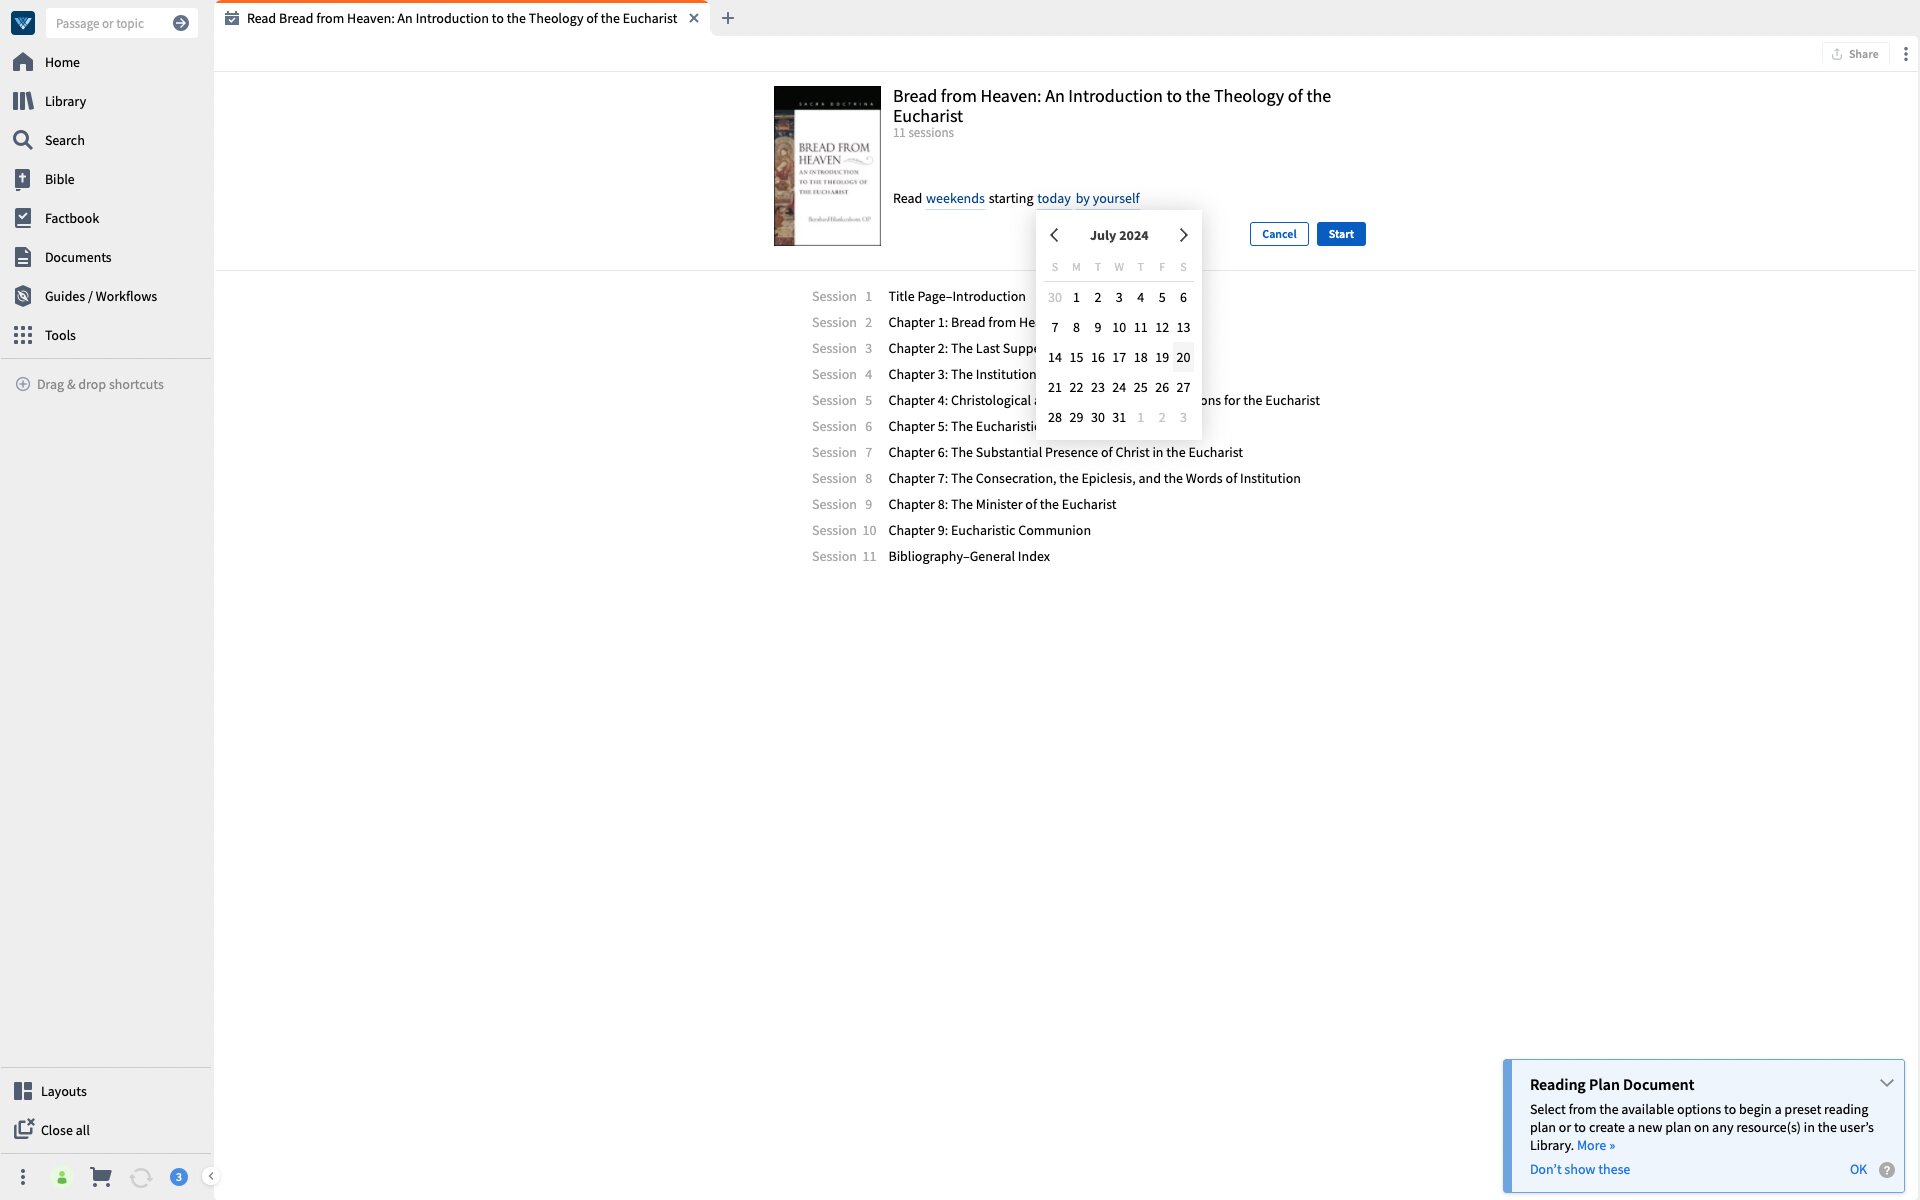This screenshot has height=1200, width=1920.
Task: Change the by yourself option
Action: tap(1107, 198)
